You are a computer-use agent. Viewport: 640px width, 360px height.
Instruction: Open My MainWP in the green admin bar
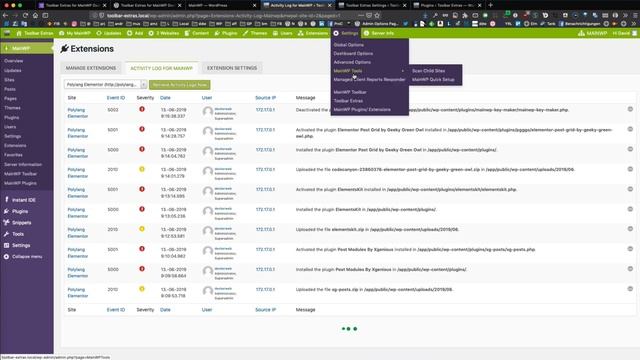tap(75, 33)
